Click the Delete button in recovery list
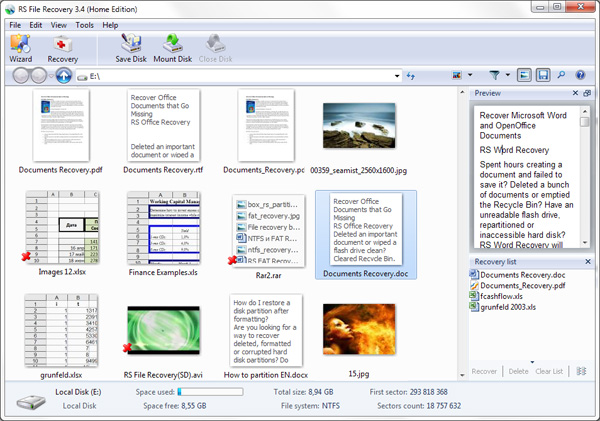Viewport: 600px width, 421px height. (518, 371)
